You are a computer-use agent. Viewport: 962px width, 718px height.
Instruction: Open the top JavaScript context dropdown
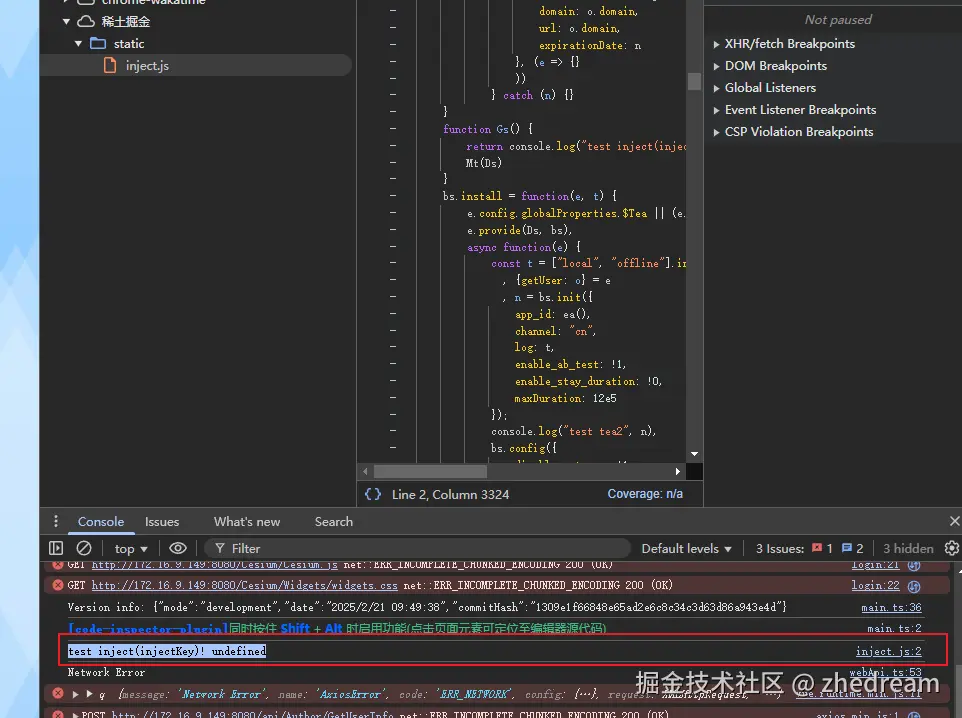(x=130, y=548)
